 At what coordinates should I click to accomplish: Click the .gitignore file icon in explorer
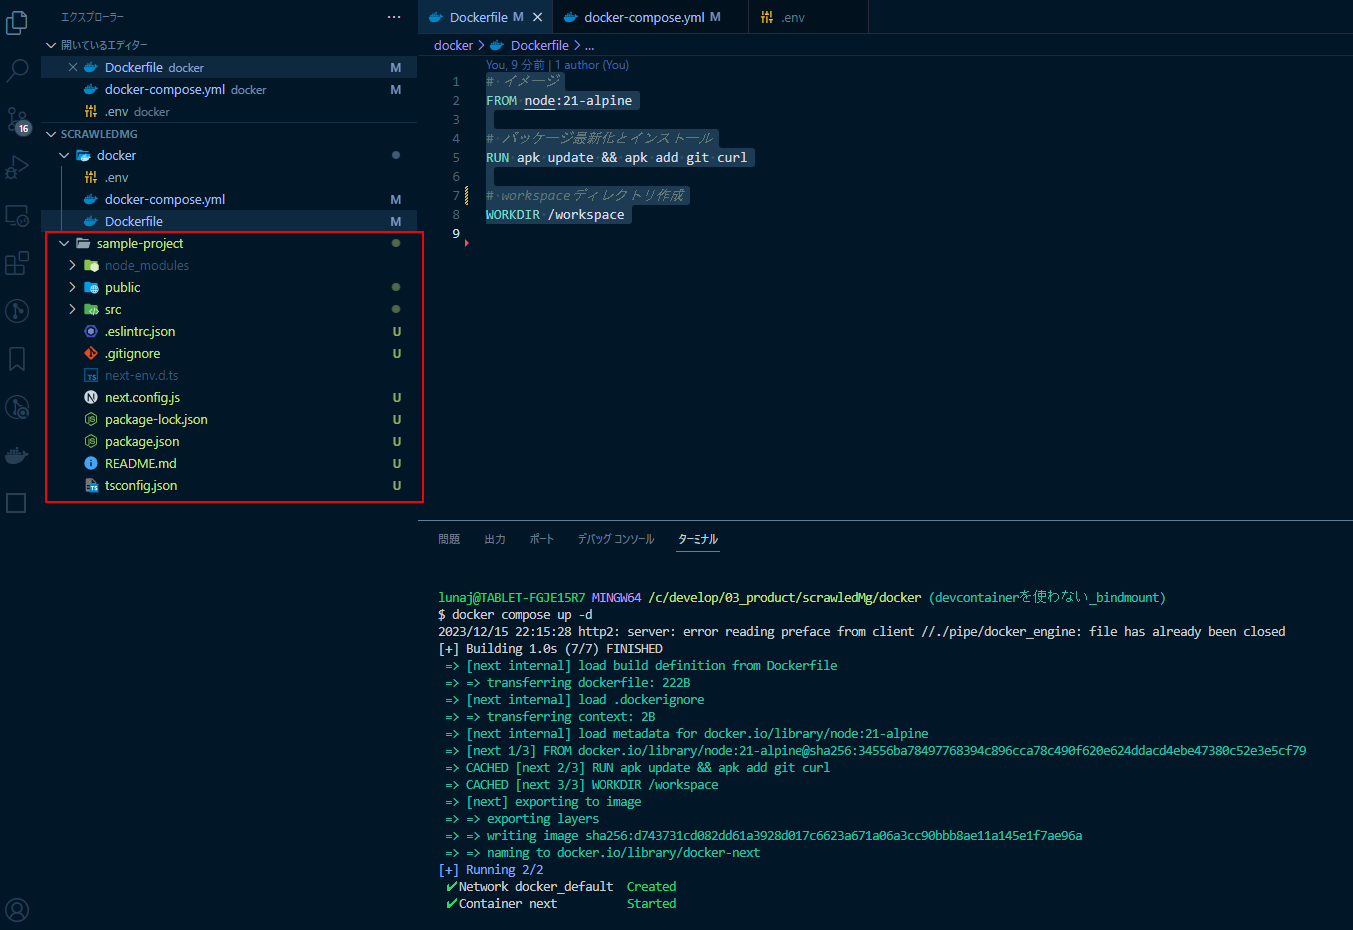(x=91, y=353)
